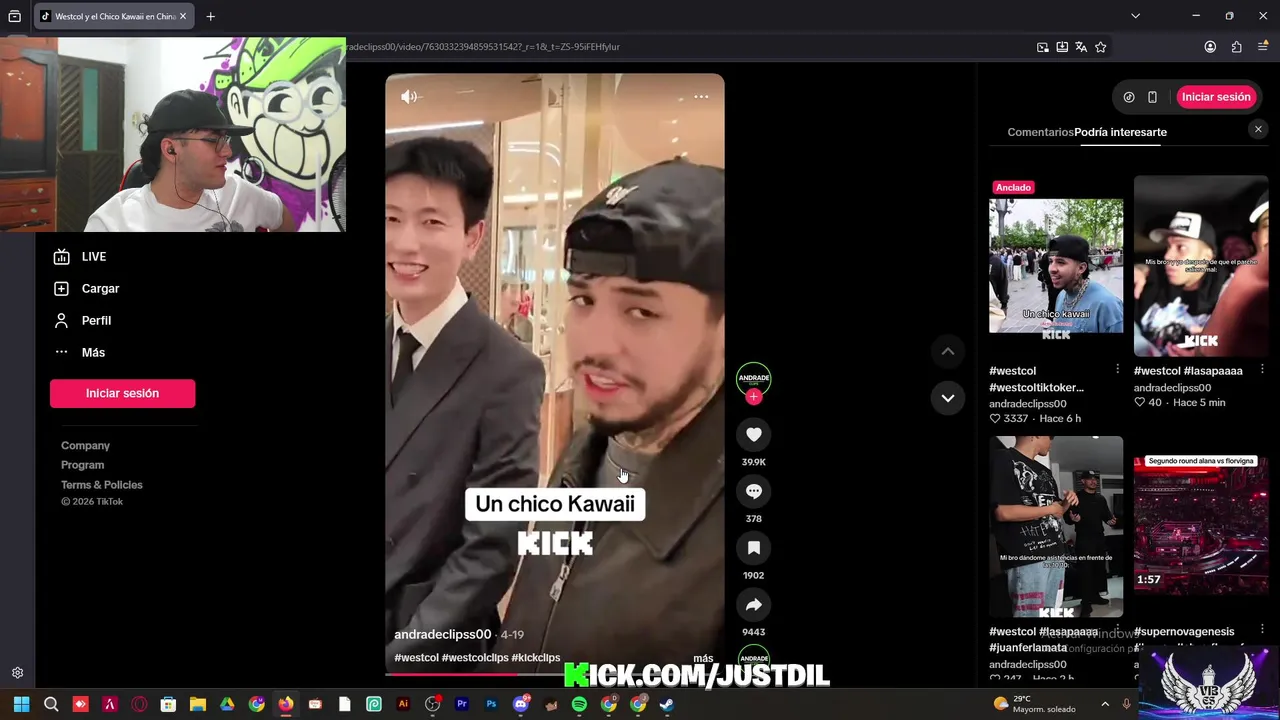Seek on the video progress bar

pos(555,674)
